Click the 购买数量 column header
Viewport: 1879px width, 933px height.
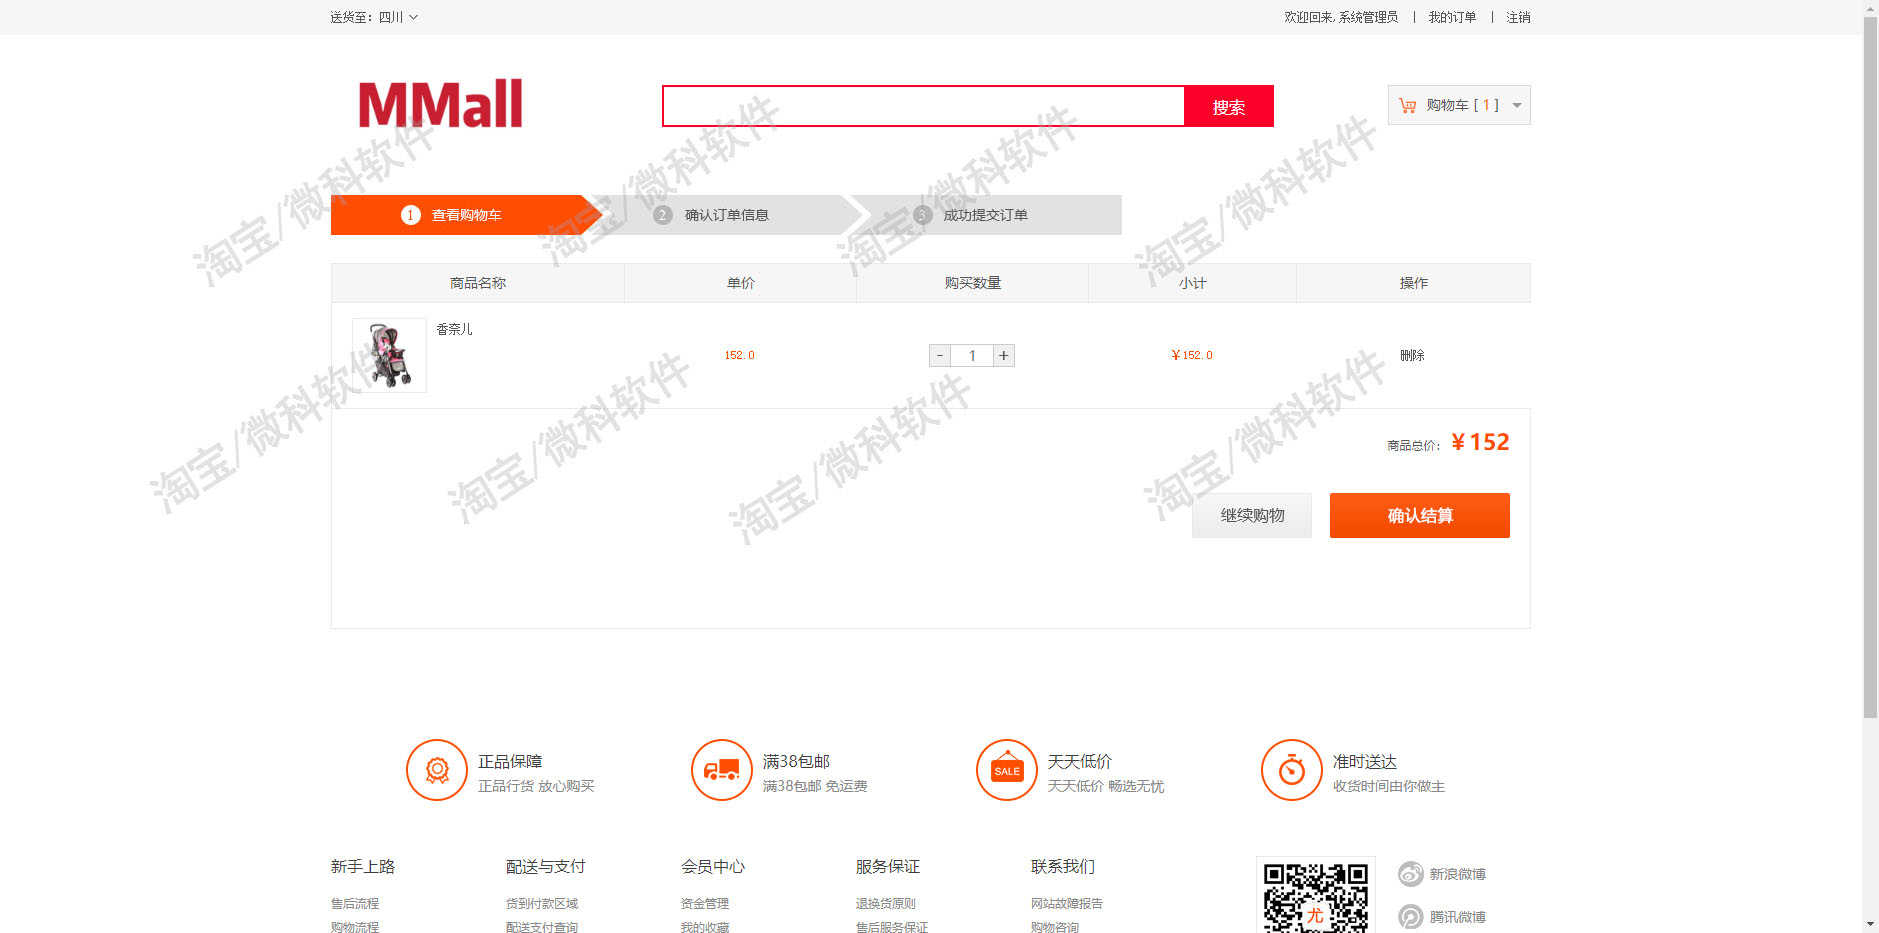coord(973,283)
